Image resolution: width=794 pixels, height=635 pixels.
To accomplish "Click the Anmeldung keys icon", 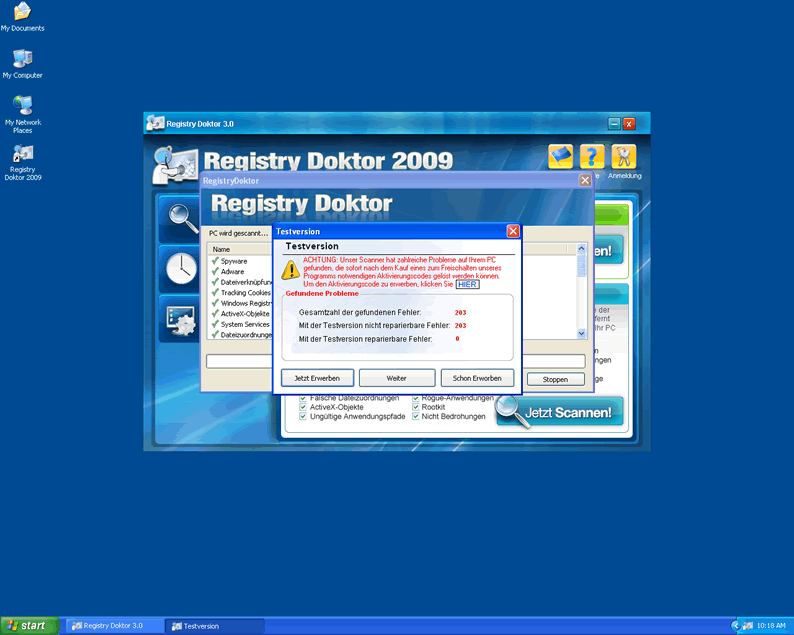I will coord(623,157).
